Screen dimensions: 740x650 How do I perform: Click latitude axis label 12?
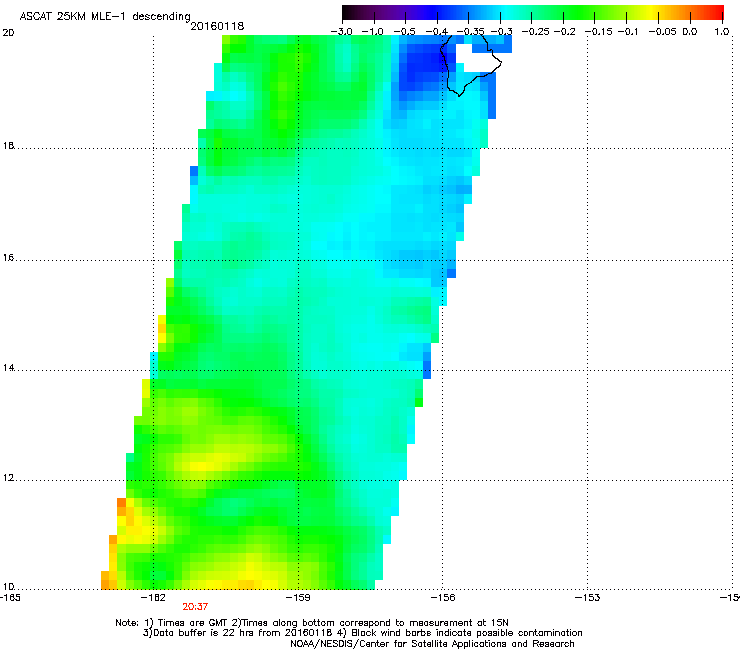(x=8, y=478)
